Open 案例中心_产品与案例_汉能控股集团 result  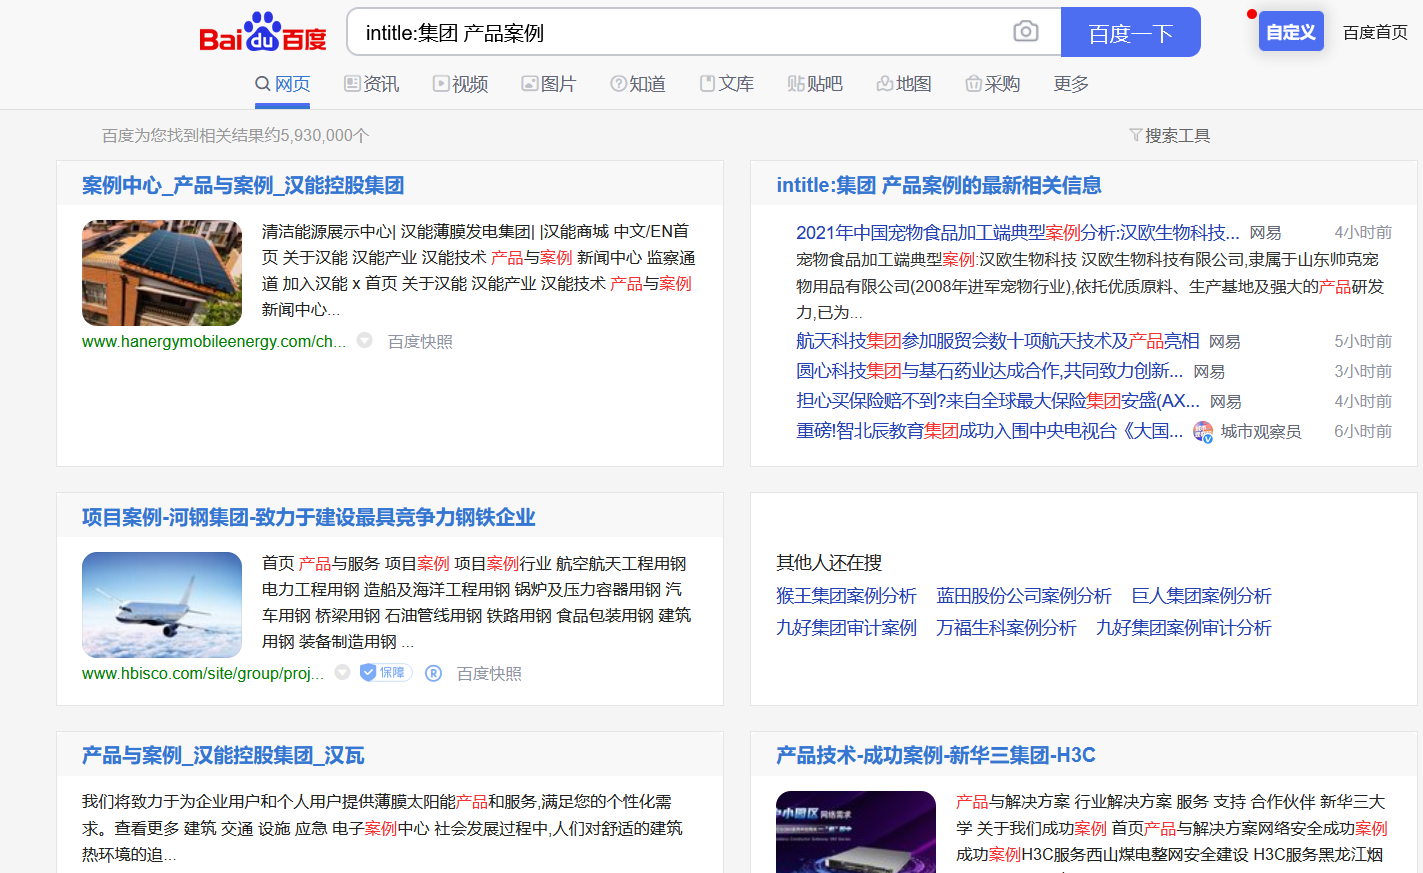click(243, 185)
